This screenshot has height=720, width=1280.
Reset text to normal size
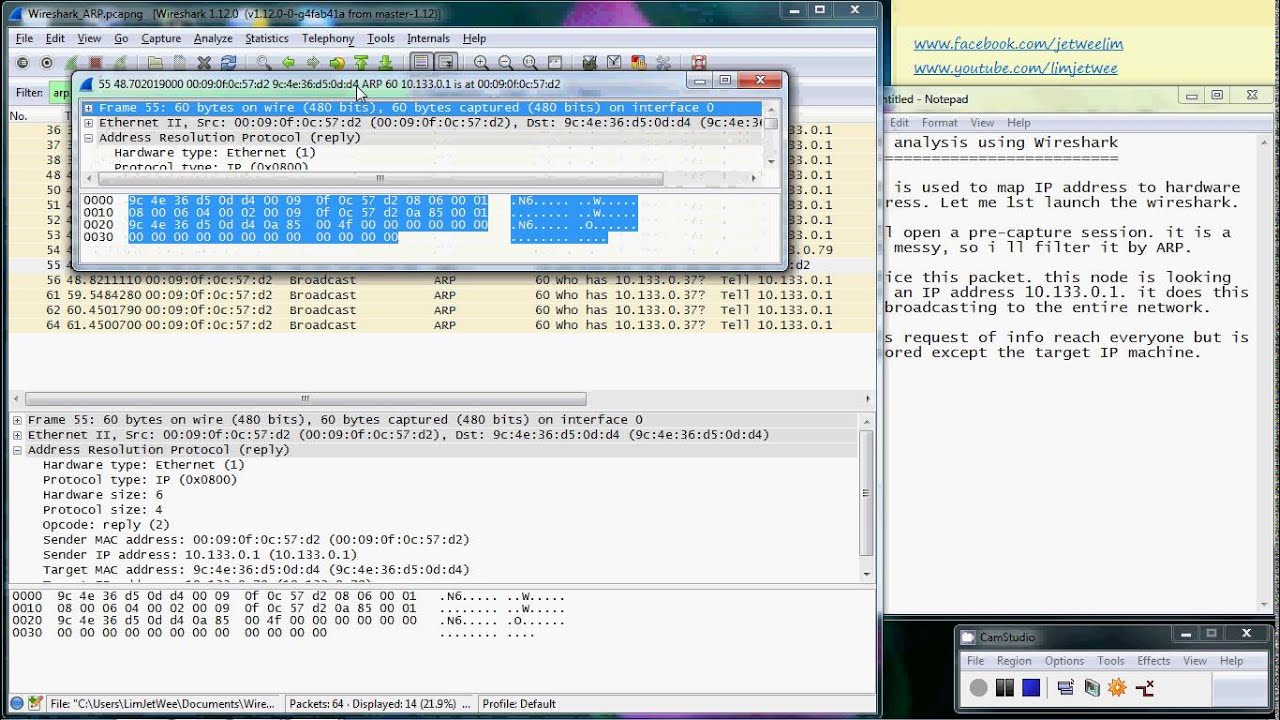pos(530,62)
